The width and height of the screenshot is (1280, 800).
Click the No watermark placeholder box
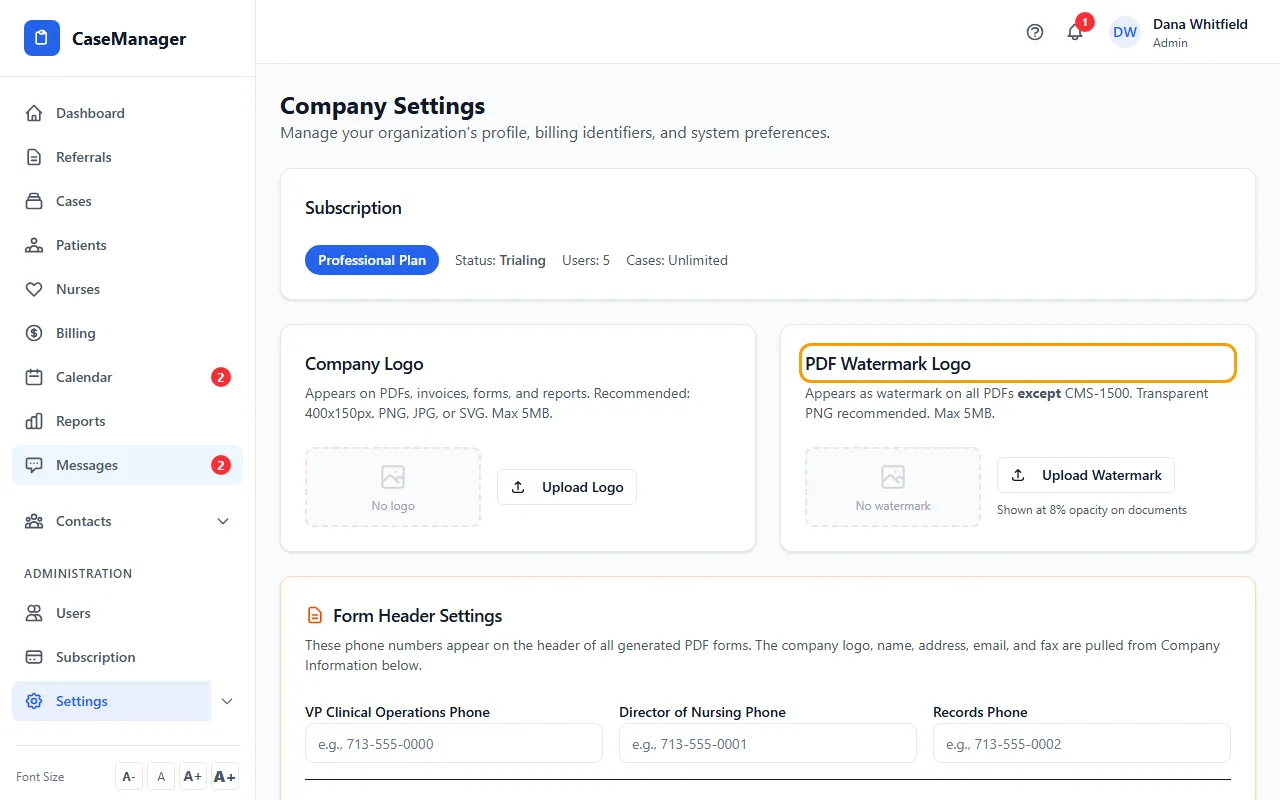point(893,487)
